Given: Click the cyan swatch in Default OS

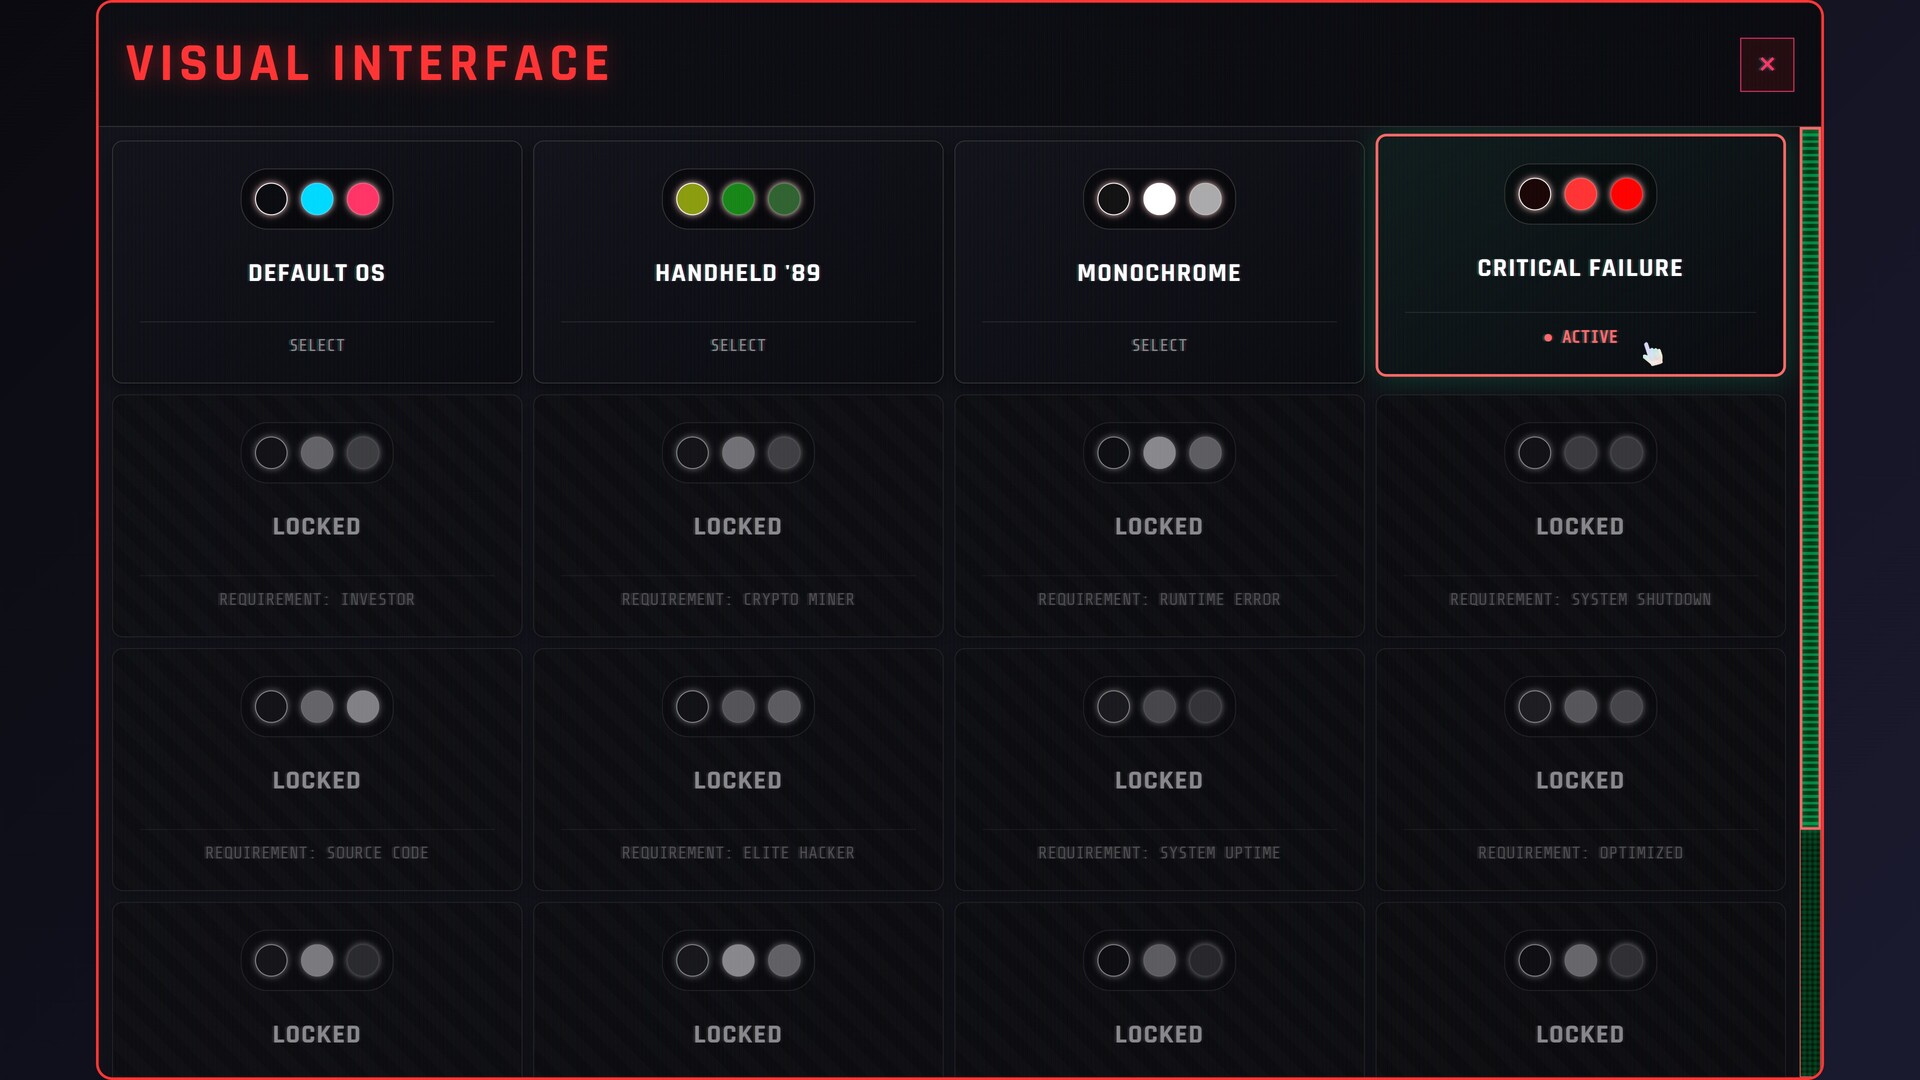Looking at the screenshot, I should (x=317, y=199).
